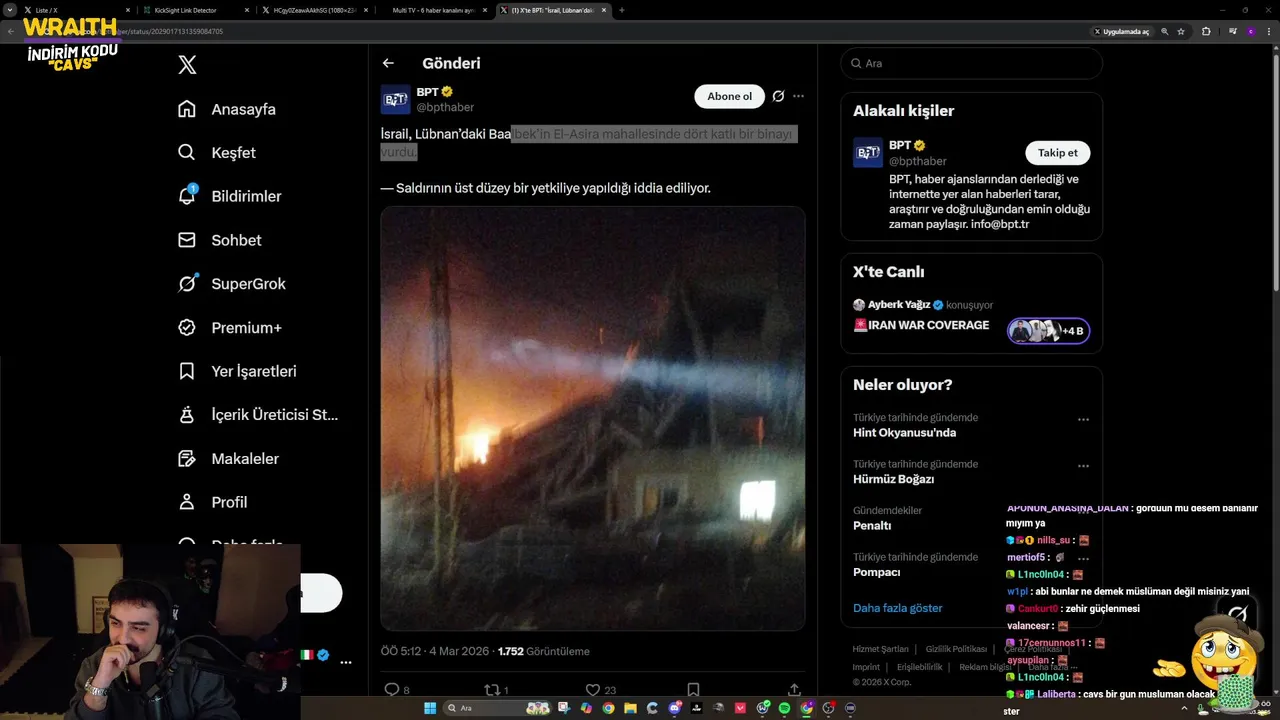Open Erişilebilirlik footer link
Image resolution: width=1280 pixels, height=720 pixels.
click(919, 667)
